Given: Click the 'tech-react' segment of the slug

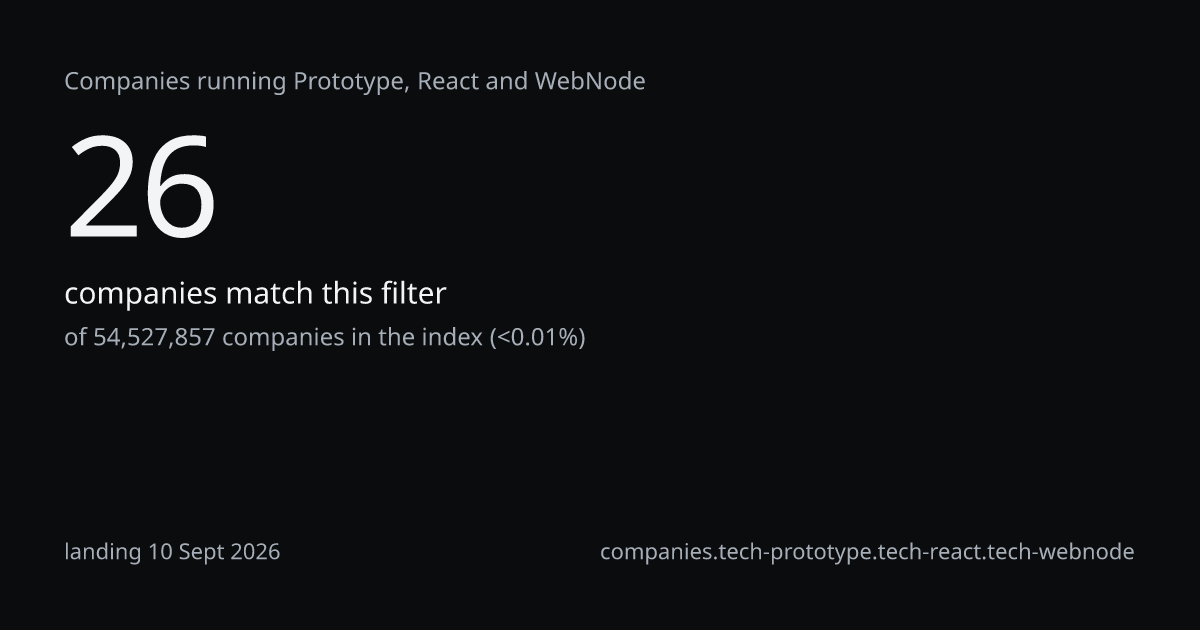Looking at the screenshot, I should 928,552.
